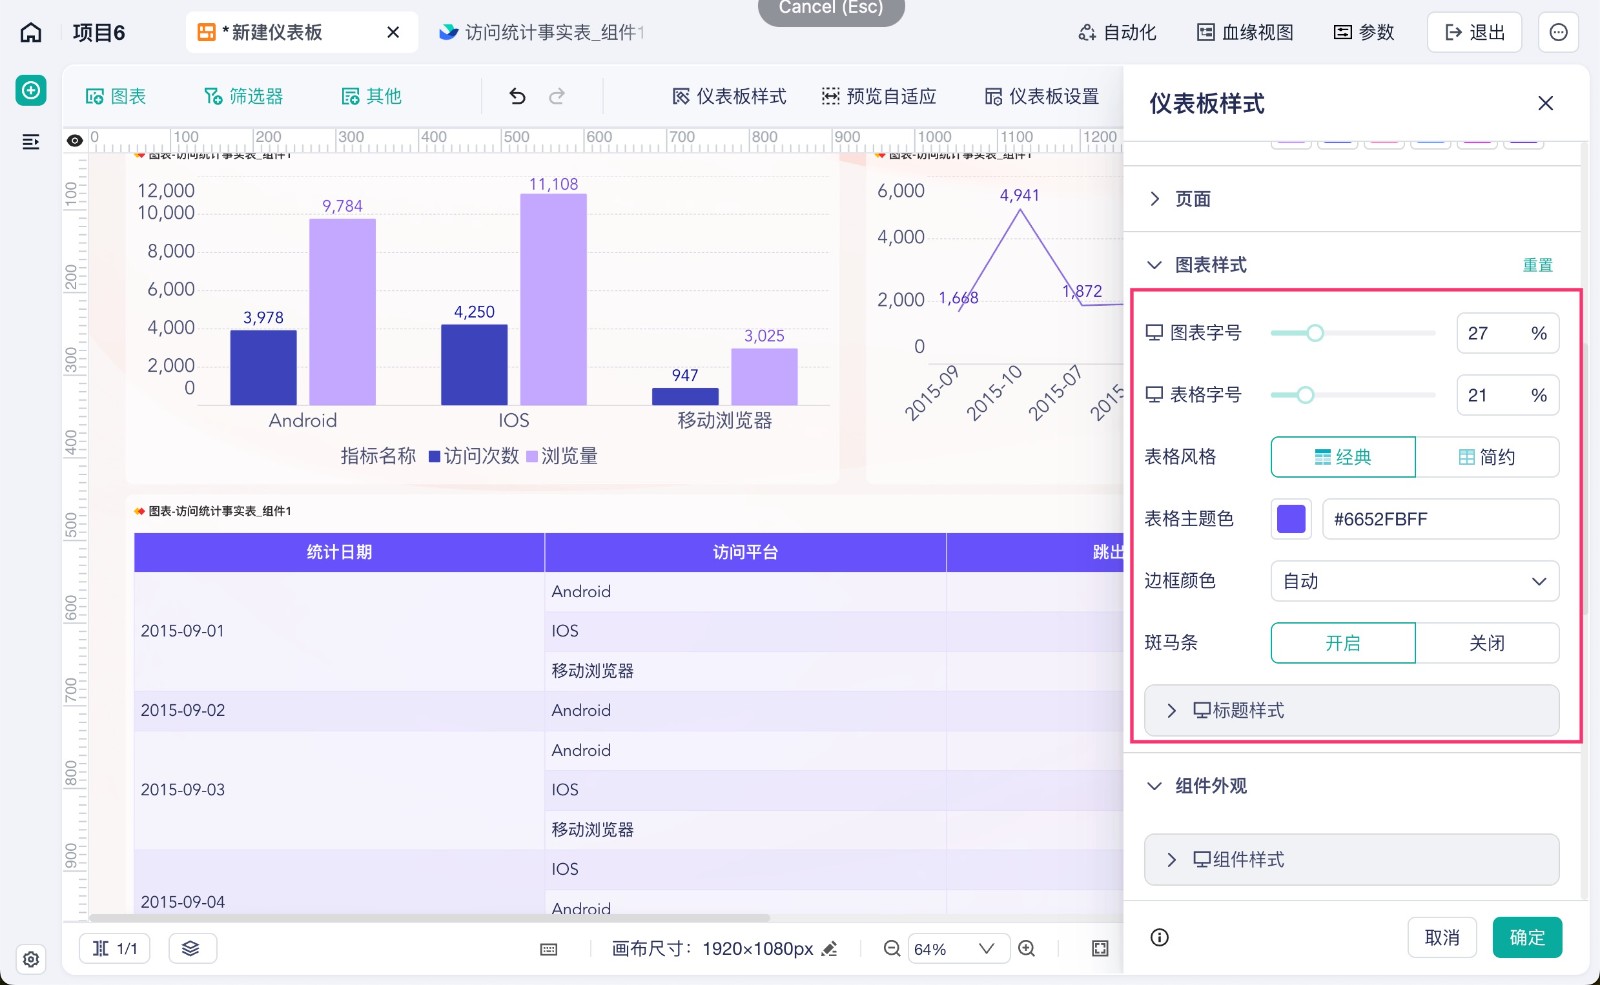Open the 边框颜色 dropdown
The height and width of the screenshot is (985, 1600).
(1415, 581)
